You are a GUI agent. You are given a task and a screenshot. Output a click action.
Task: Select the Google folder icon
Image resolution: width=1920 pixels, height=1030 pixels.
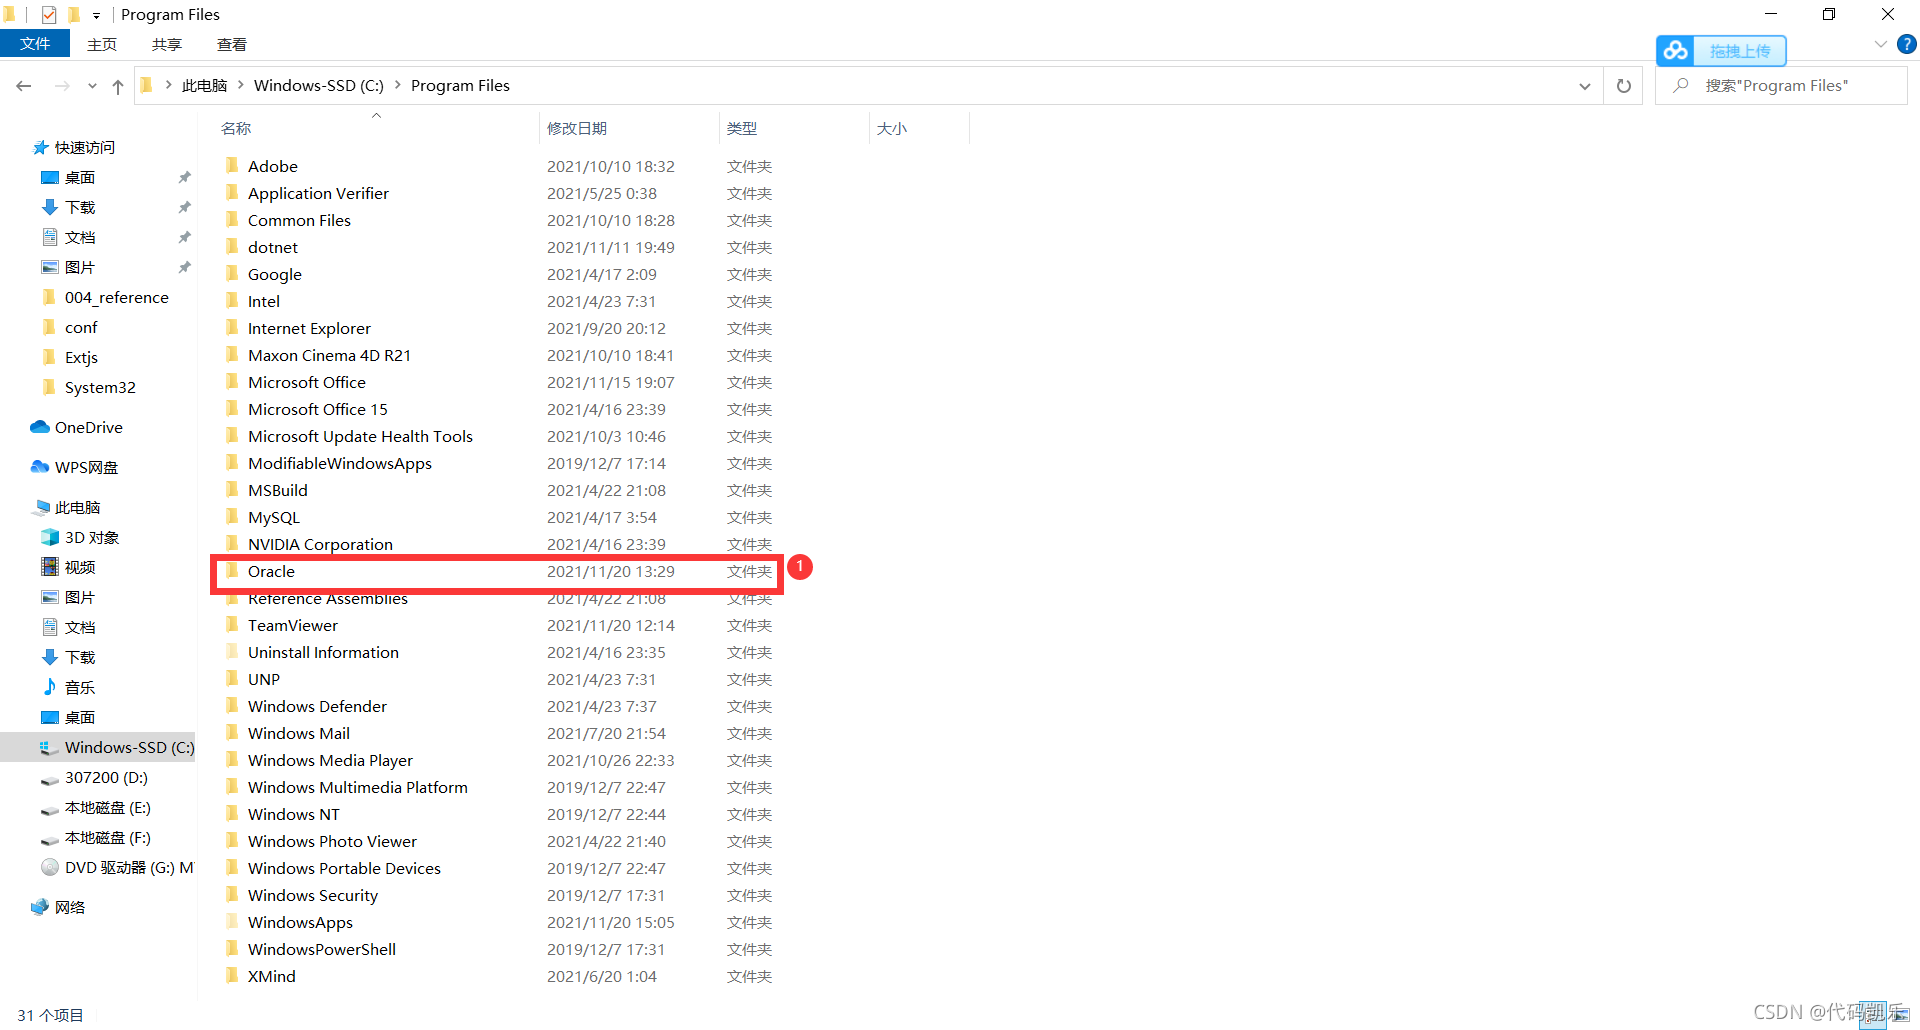click(232, 273)
